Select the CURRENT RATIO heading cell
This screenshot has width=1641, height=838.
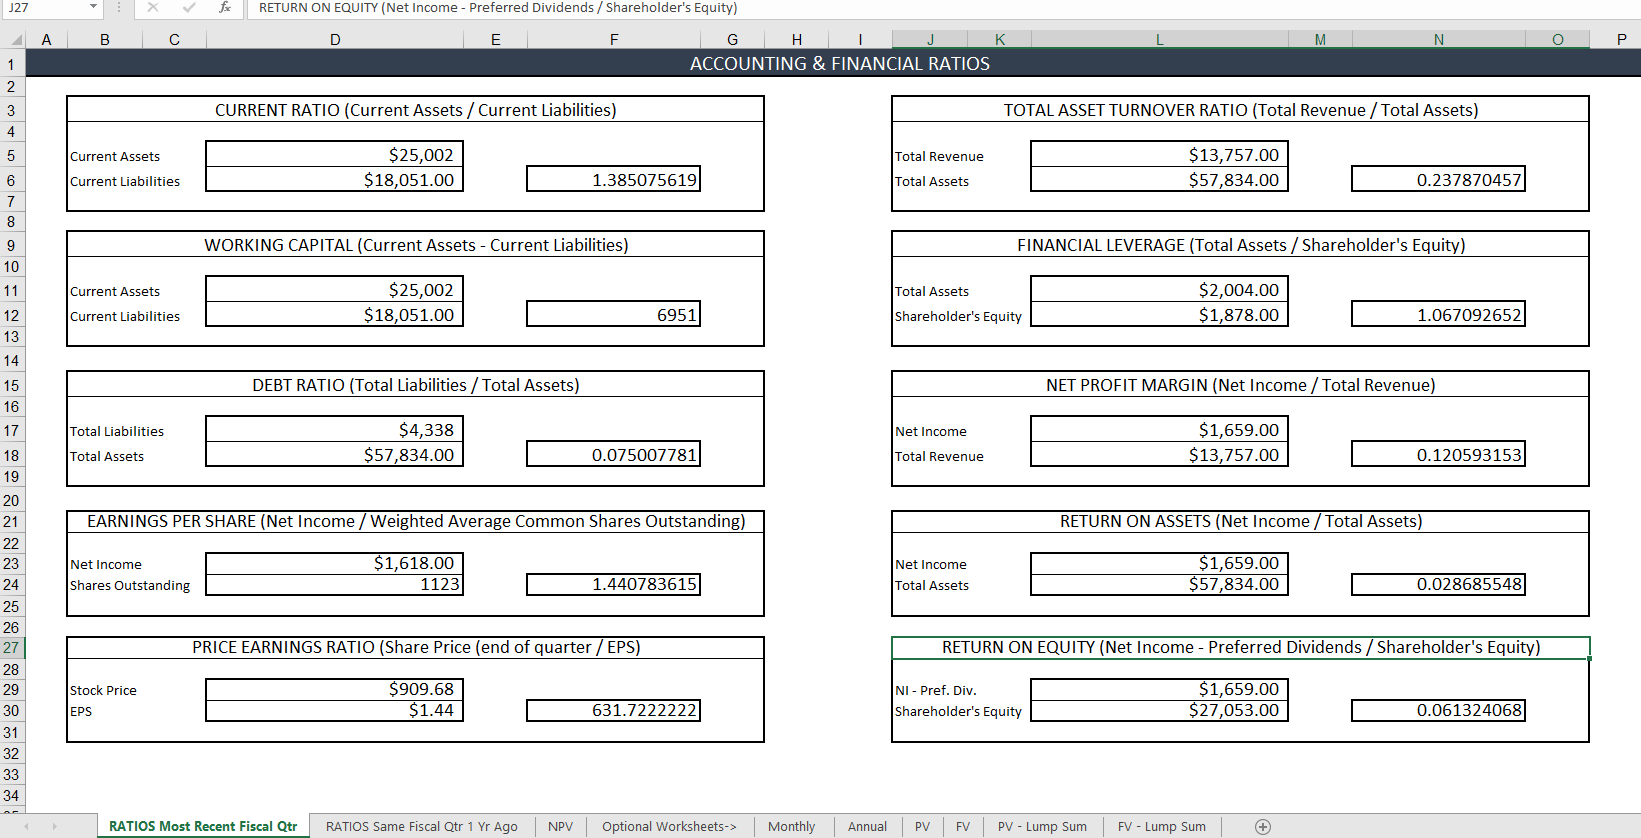(x=415, y=110)
